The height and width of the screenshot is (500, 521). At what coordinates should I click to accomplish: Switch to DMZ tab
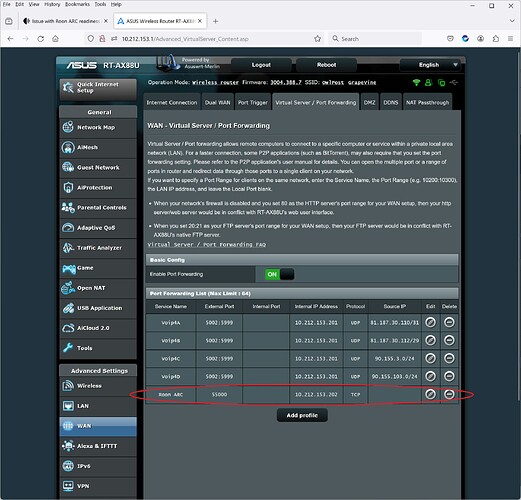369,103
